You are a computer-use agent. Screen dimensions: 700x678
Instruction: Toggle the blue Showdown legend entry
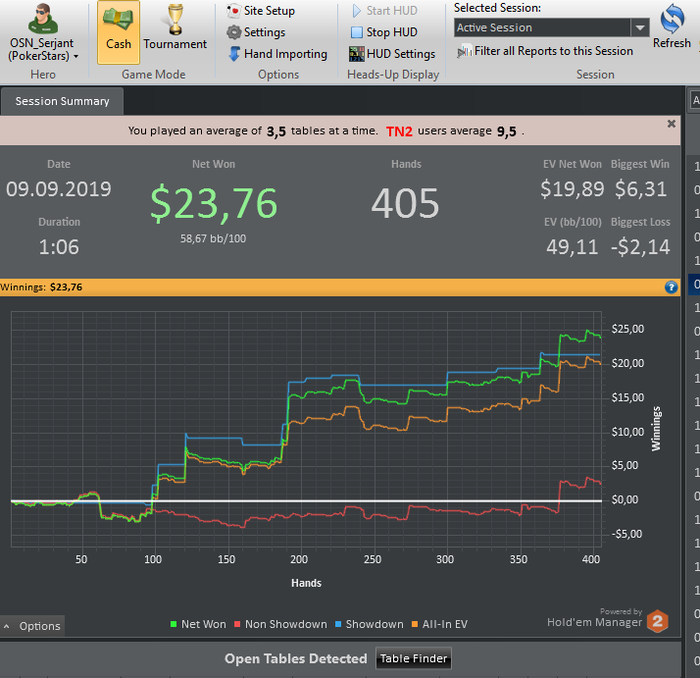click(369, 624)
